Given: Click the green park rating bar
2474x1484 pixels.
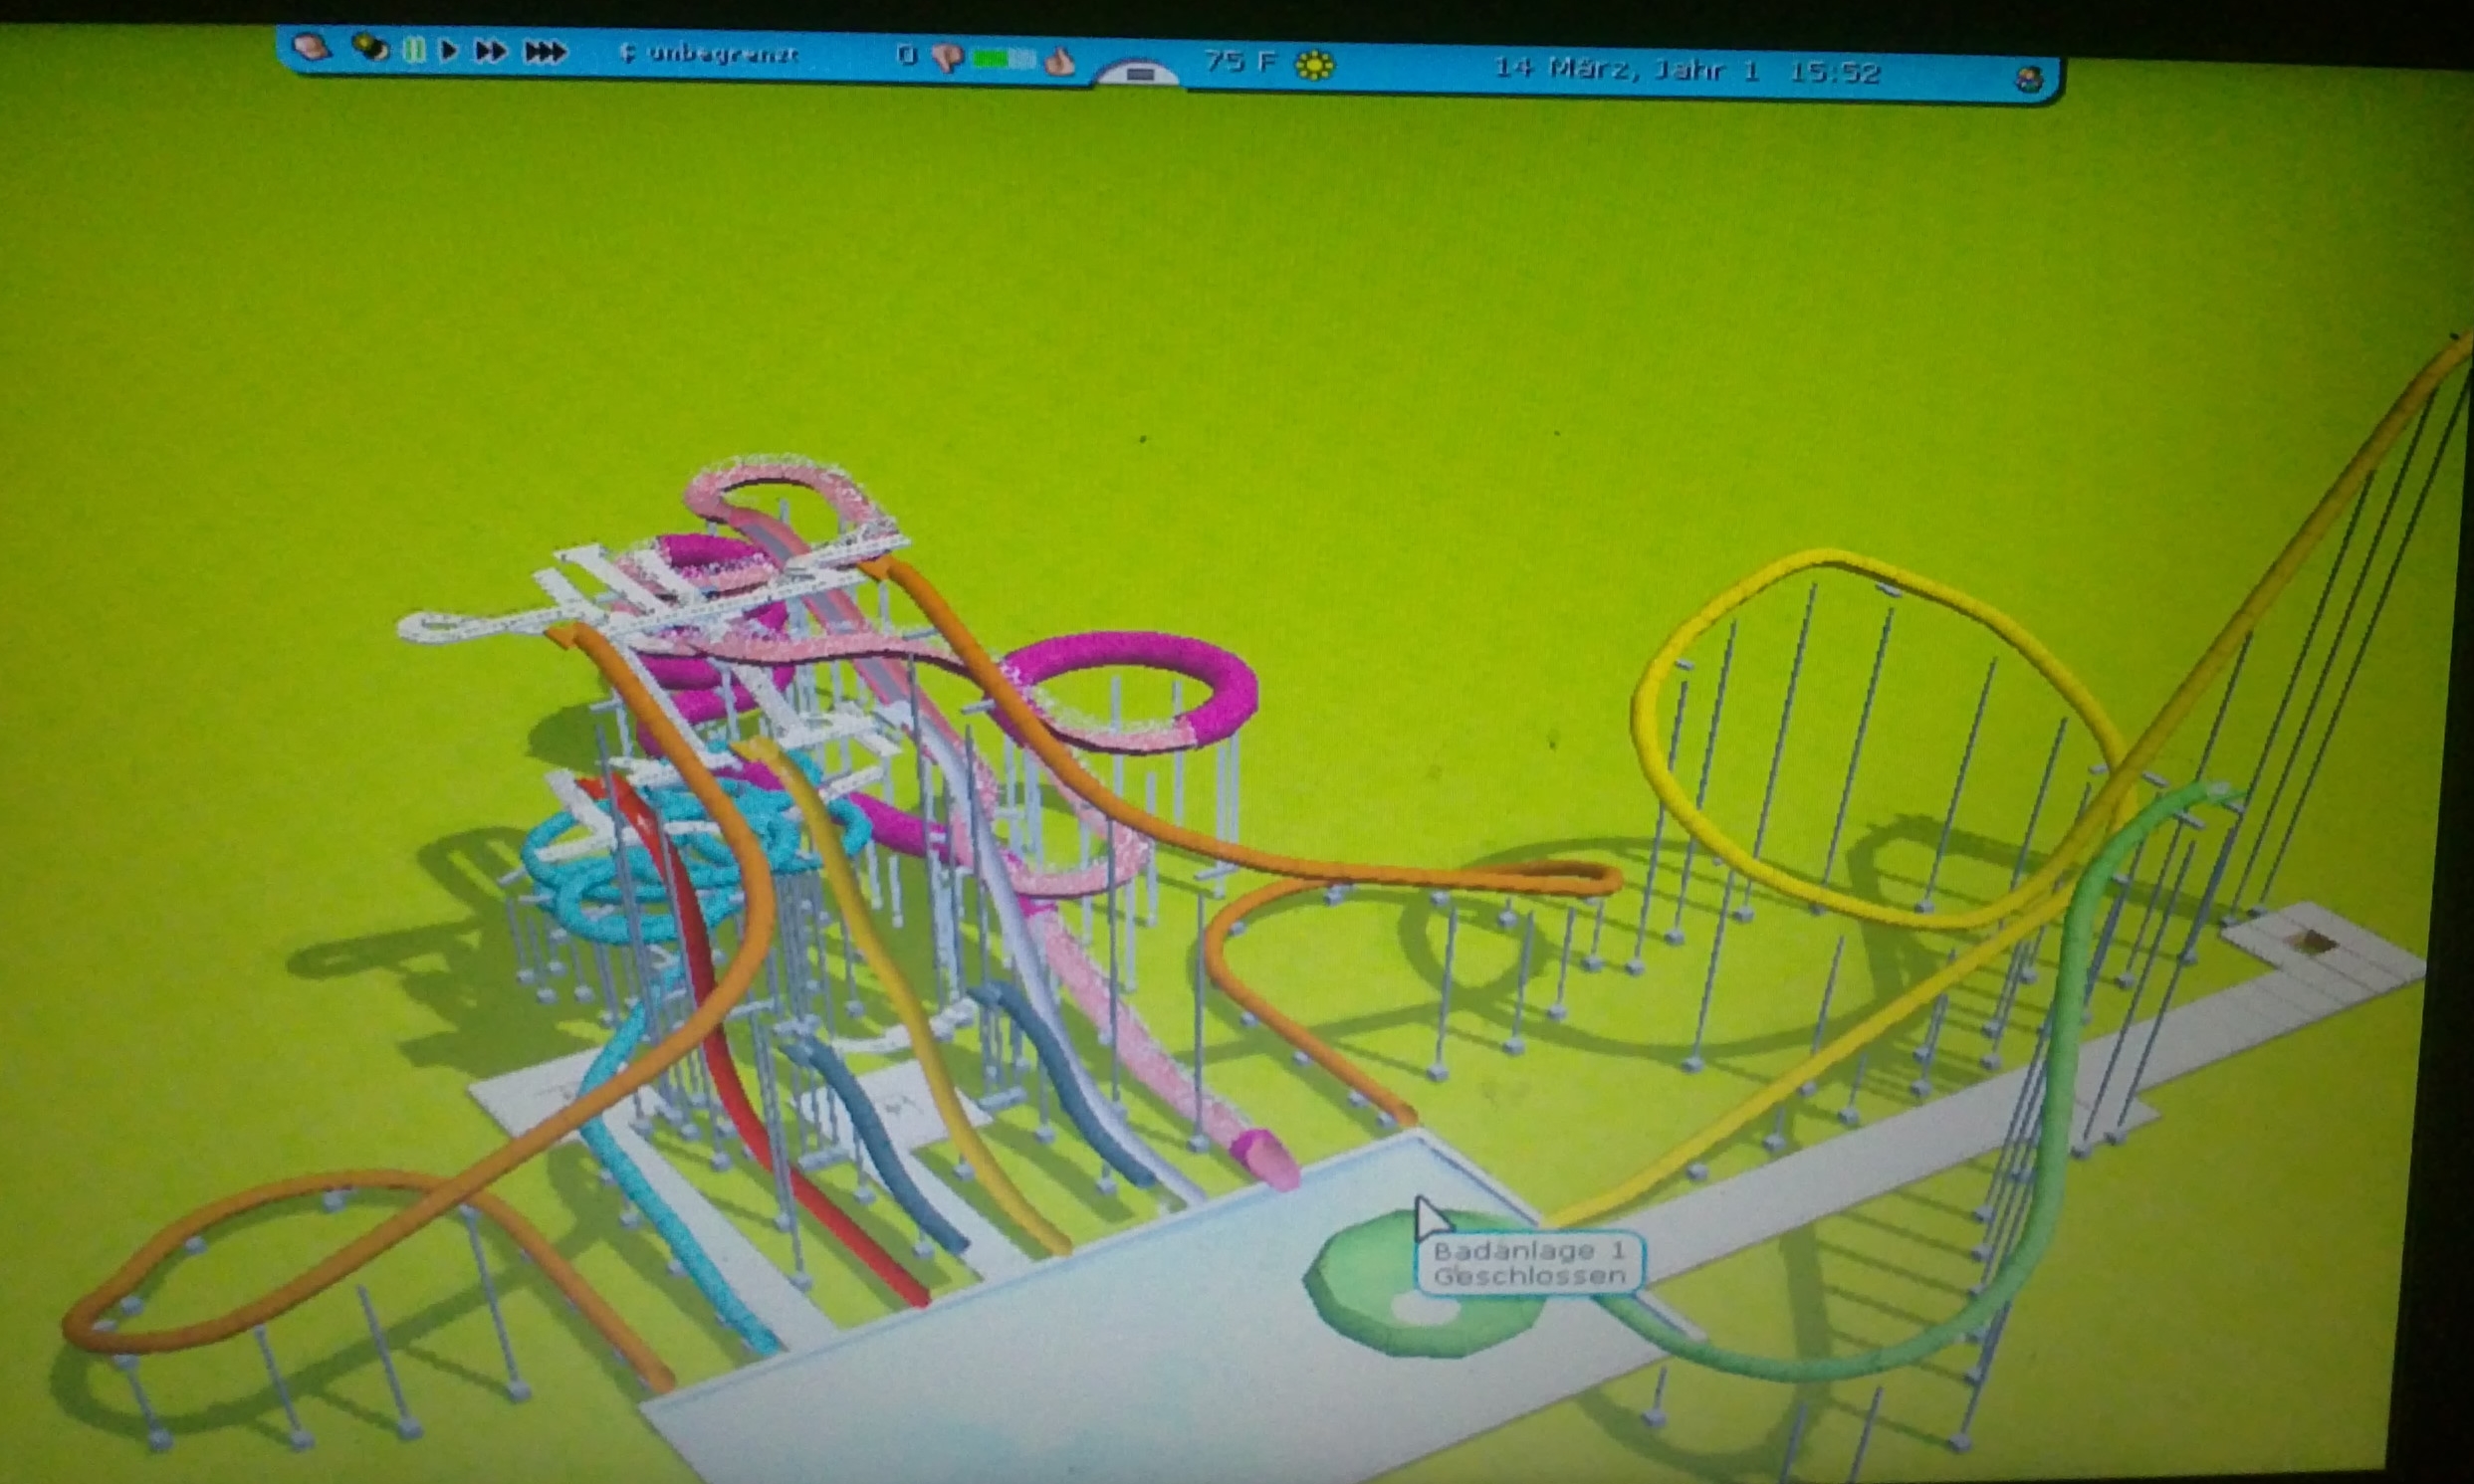Looking at the screenshot, I should point(1004,60).
